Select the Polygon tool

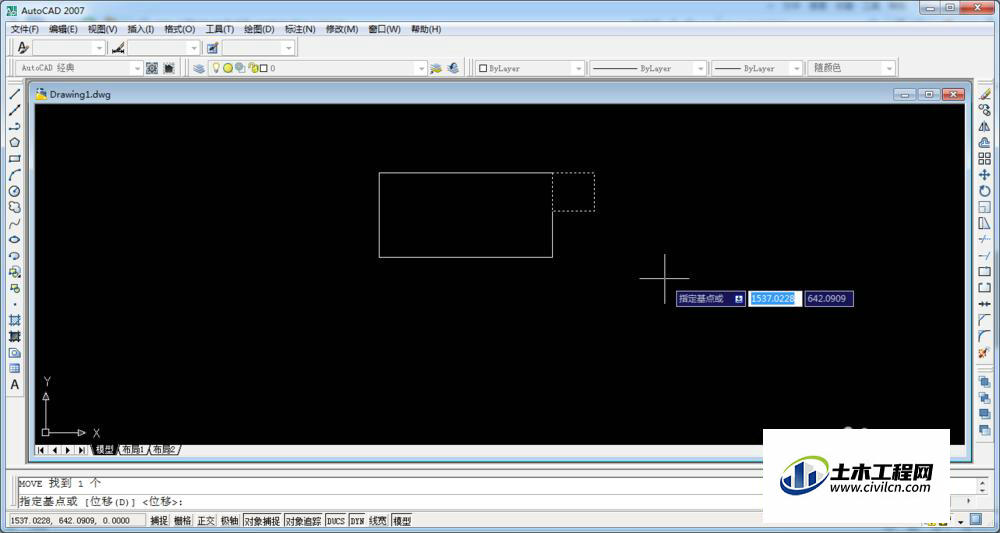pyautogui.click(x=15, y=142)
